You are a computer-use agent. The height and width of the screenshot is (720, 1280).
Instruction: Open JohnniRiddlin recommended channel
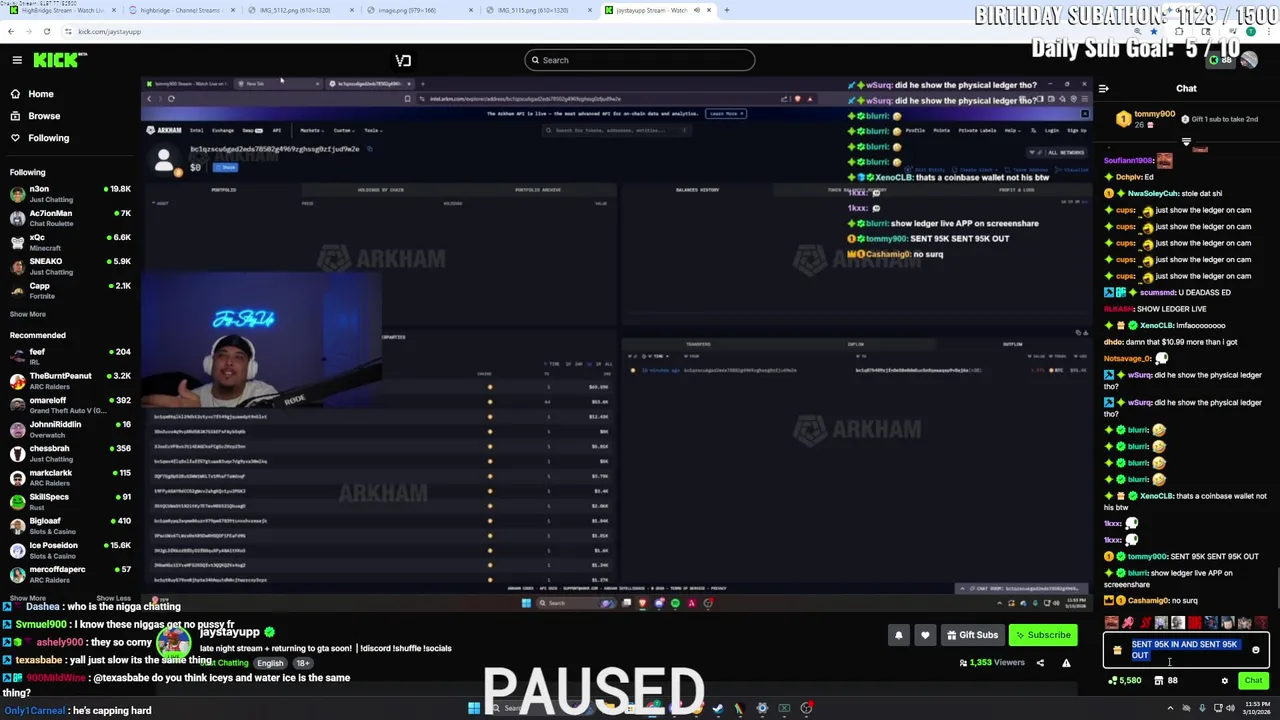[x=70, y=429]
